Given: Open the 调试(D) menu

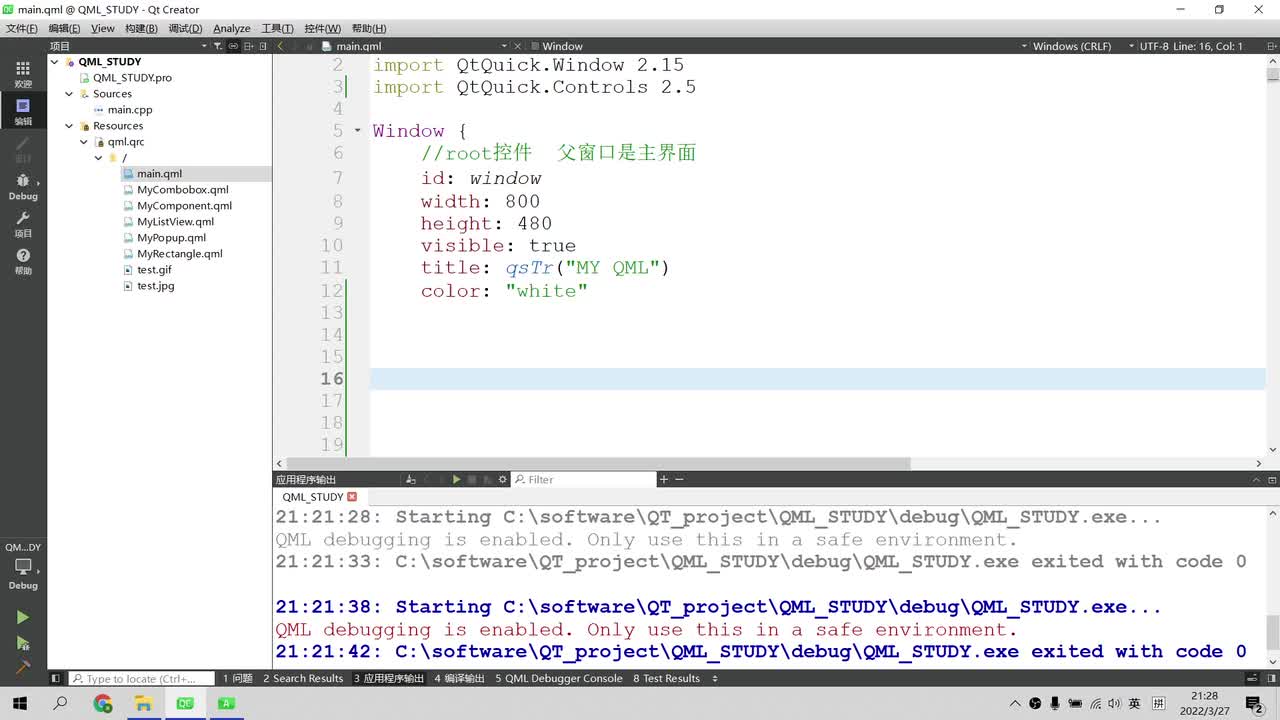Looking at the screenshot, I should [x=185, y=29].
